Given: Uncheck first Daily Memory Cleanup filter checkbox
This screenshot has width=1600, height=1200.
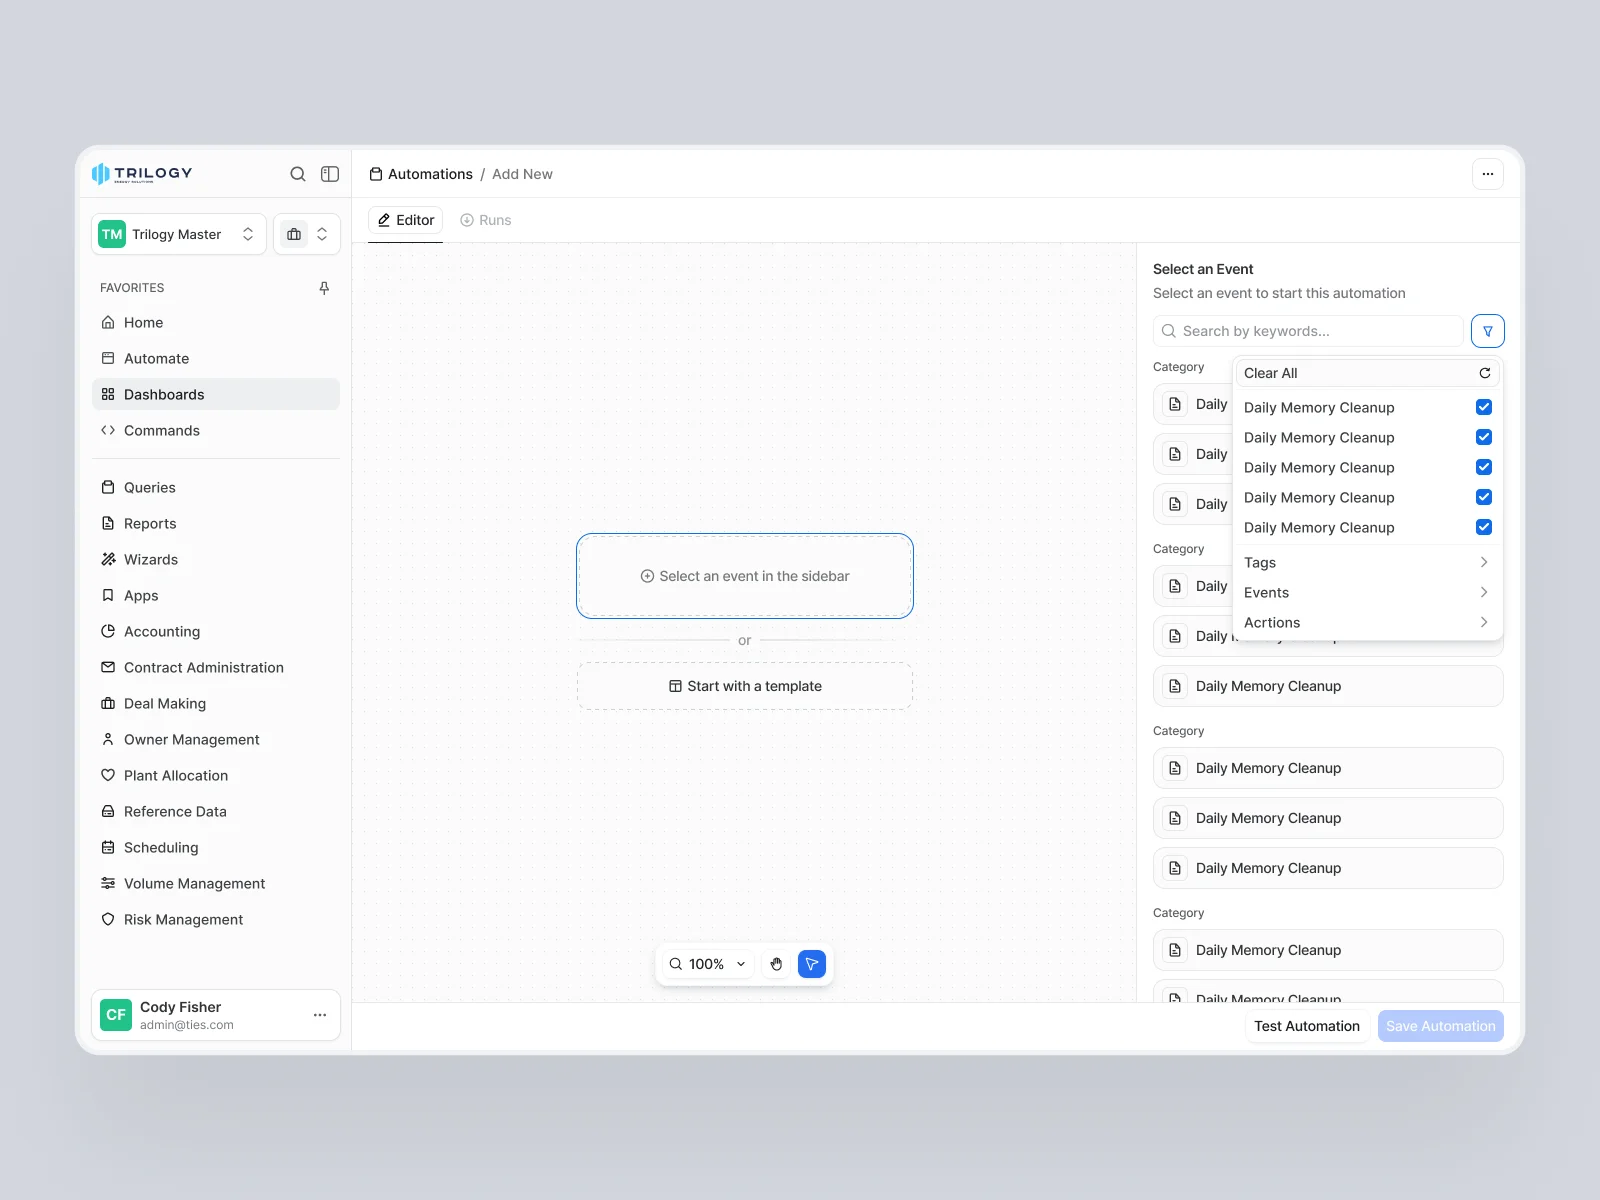Looking at the screenshot, I should [x=1484, y=407].
